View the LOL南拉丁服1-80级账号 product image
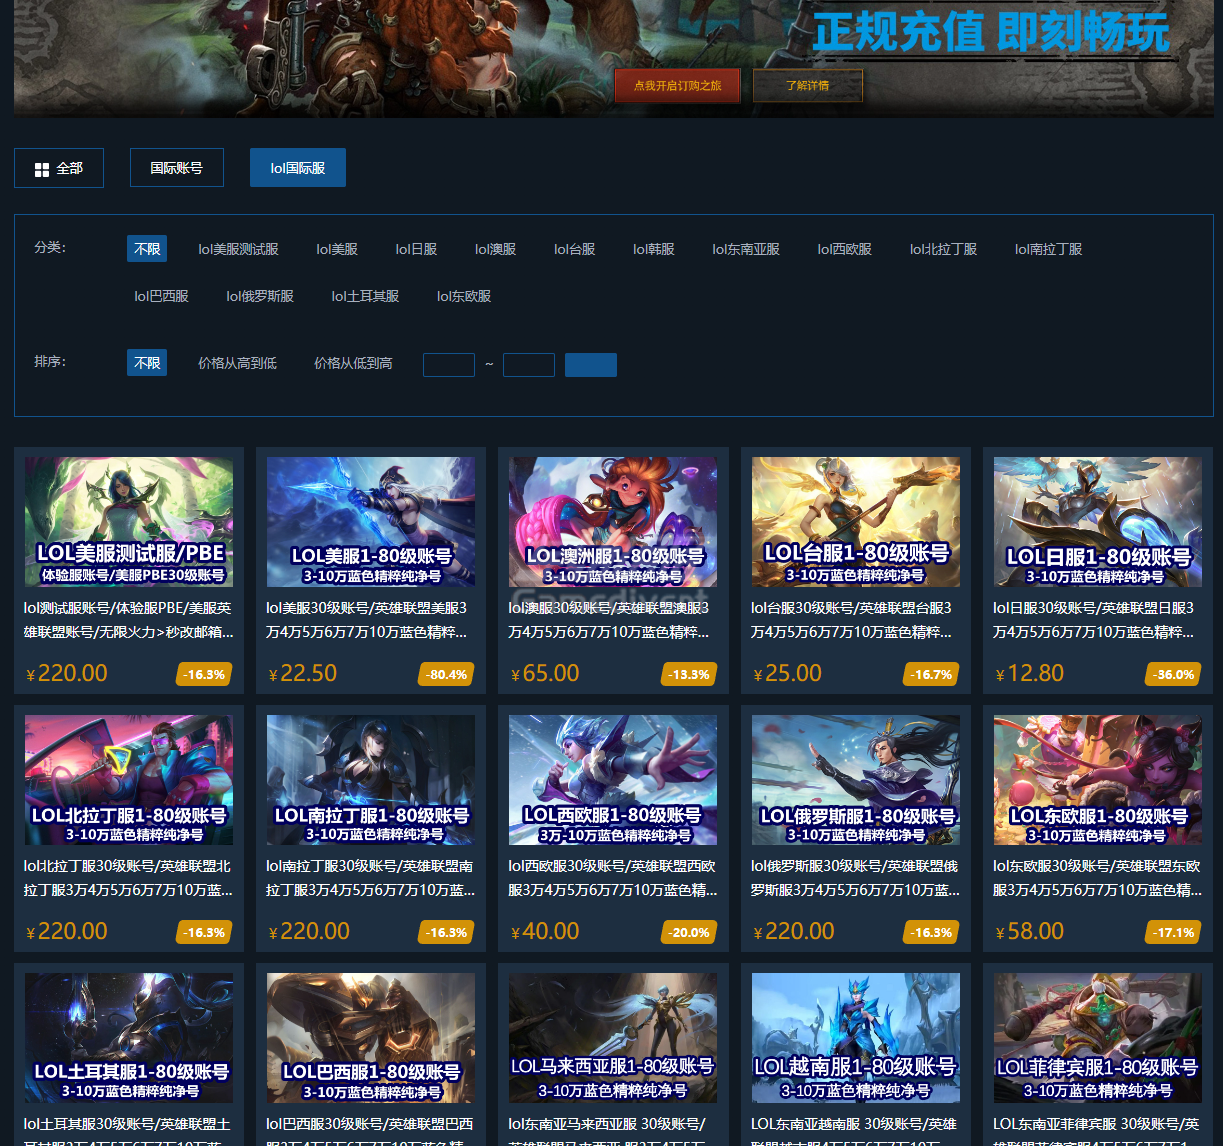This screenshot has height=1146, width=1223. point(371,780)
